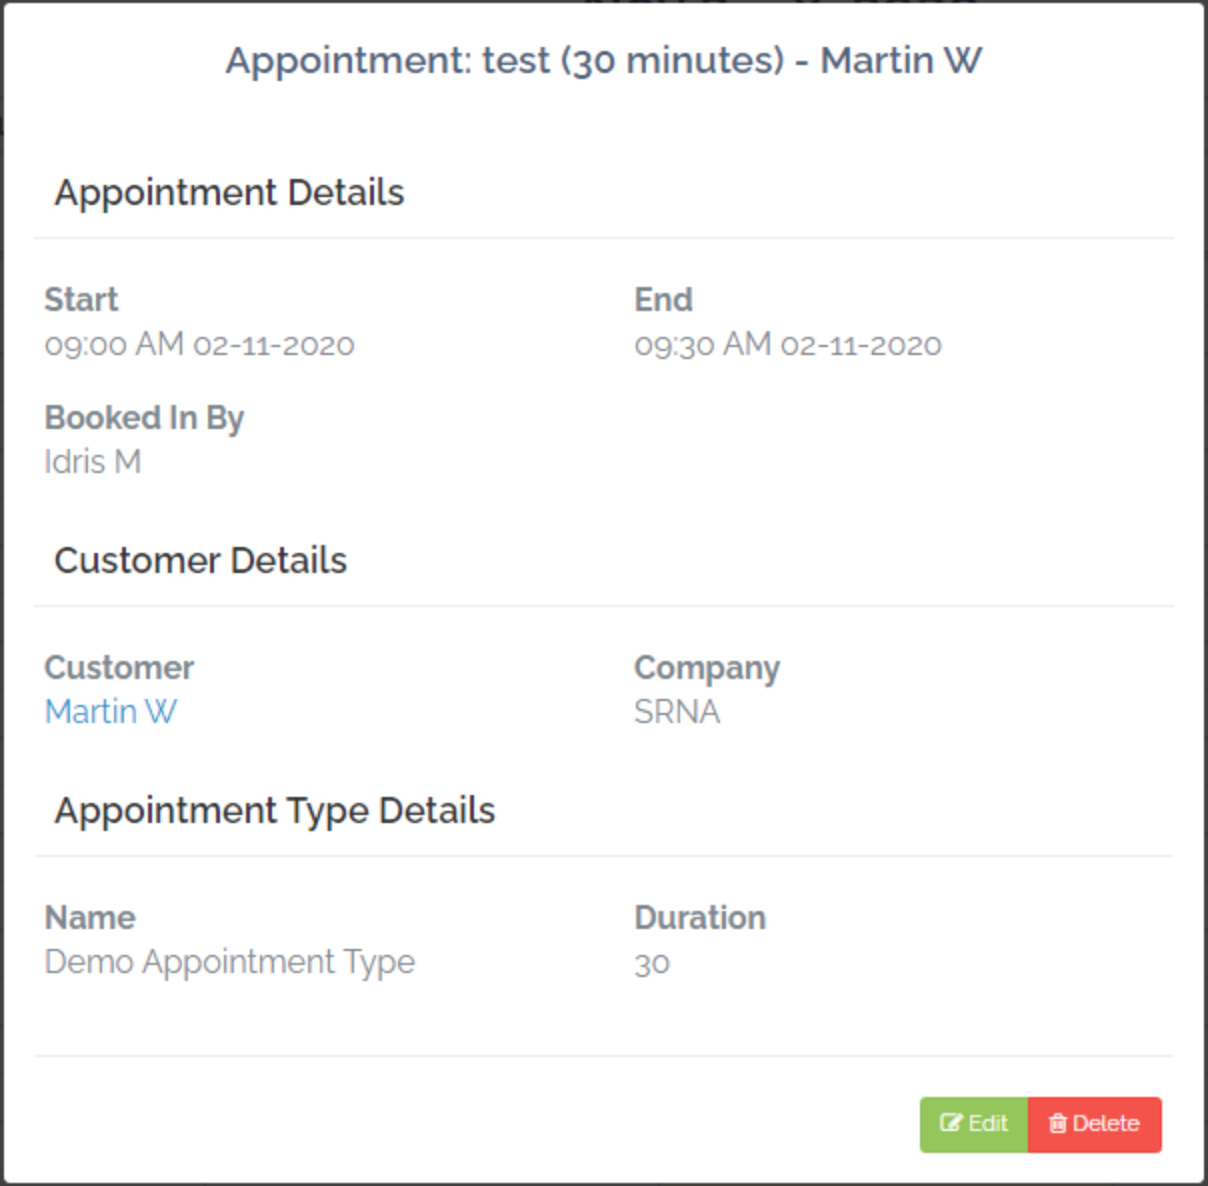Click the red Delete button

[1095, 1124]
